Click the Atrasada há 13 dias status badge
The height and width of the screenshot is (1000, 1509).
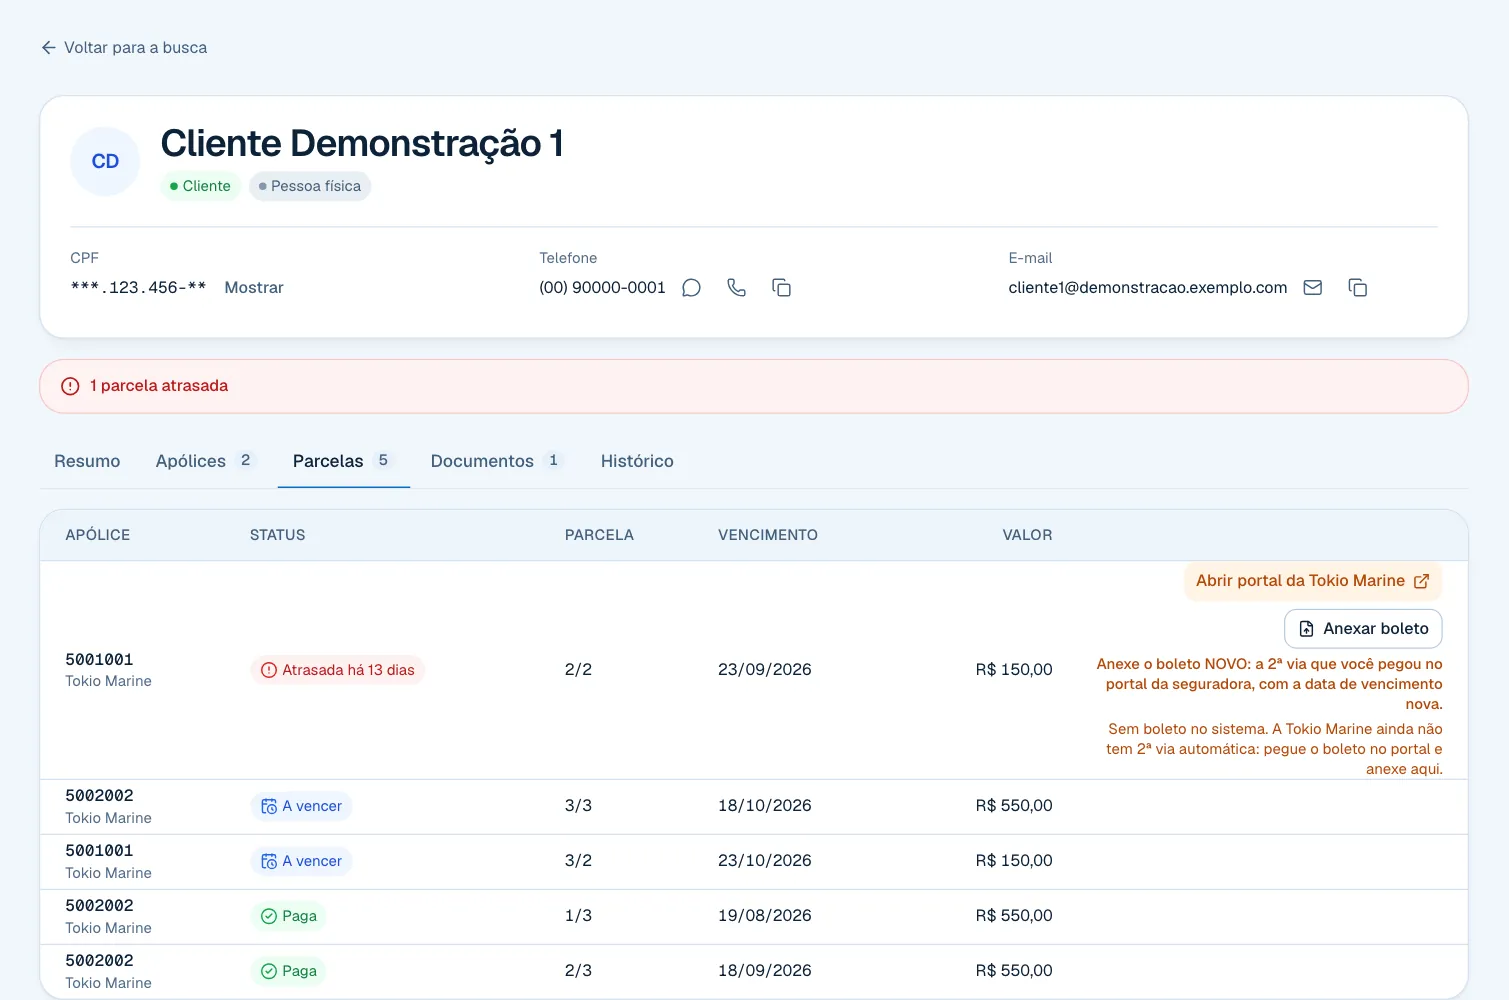[338, 670]
